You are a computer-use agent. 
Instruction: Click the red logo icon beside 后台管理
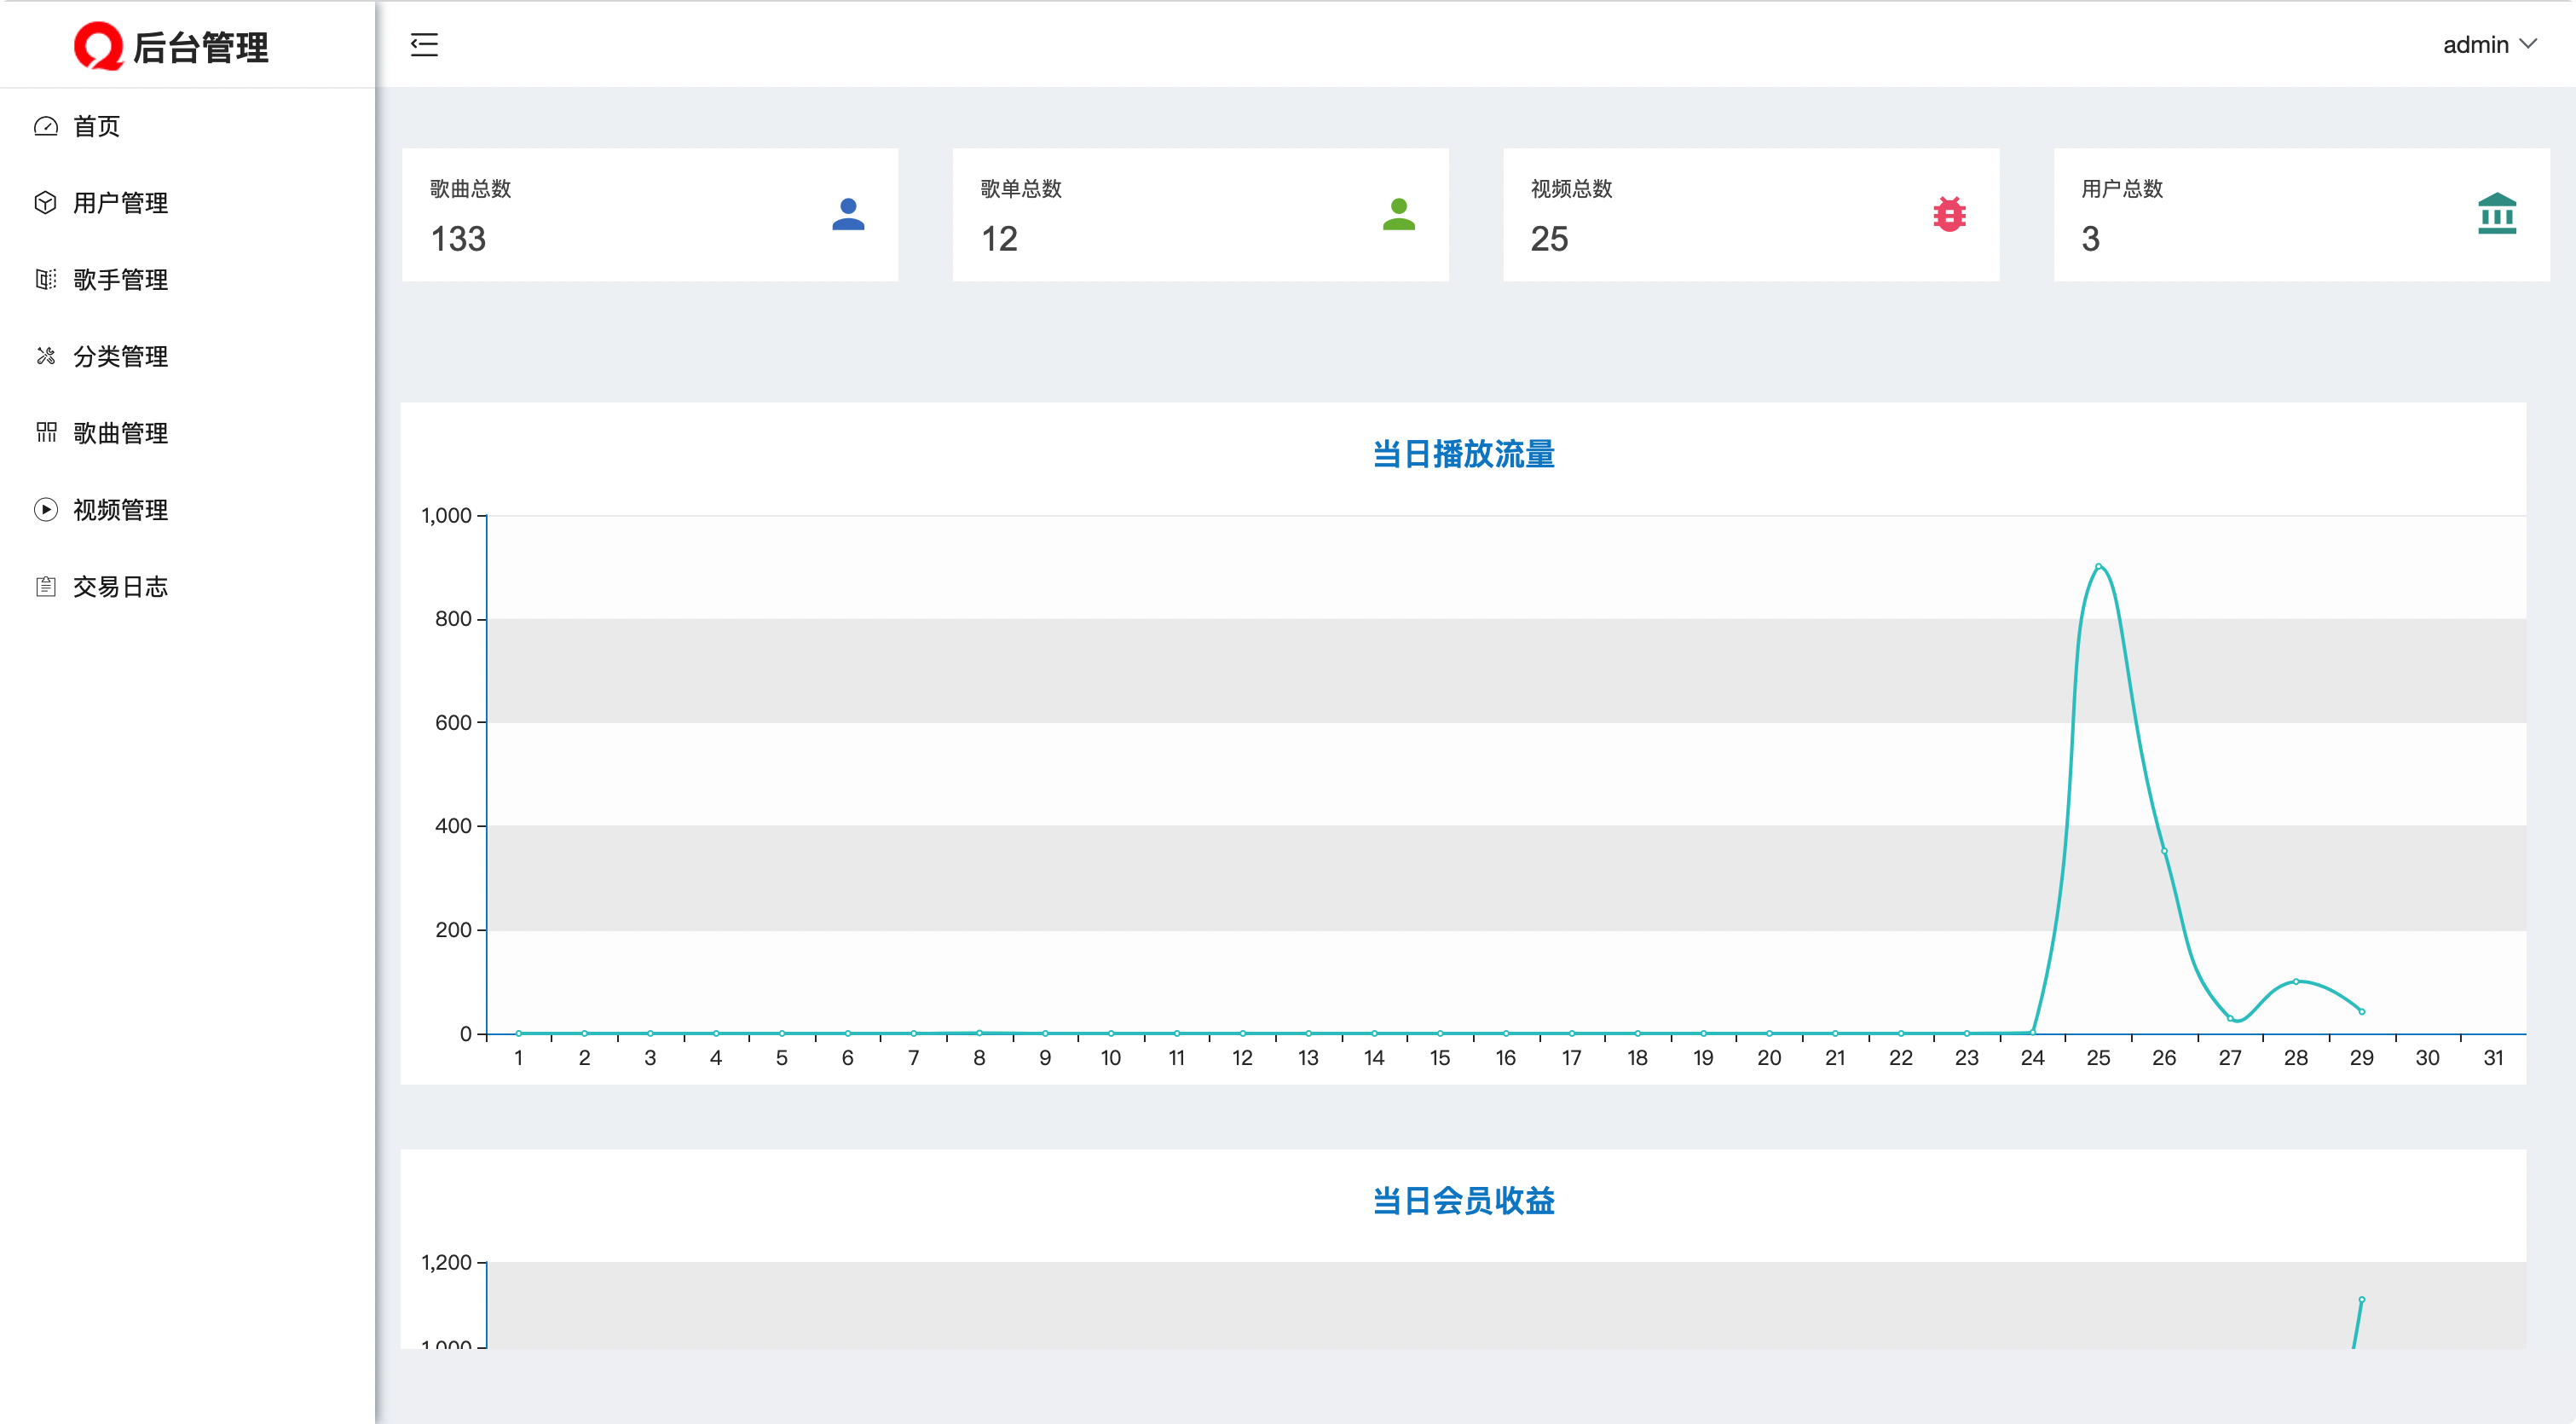tap(98, 46)
